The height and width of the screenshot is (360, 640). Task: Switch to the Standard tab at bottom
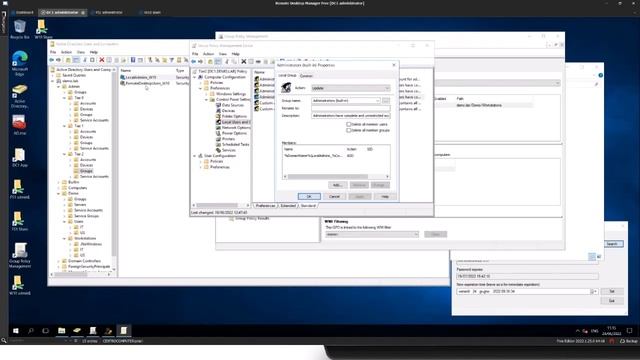[x=308, y=206]
